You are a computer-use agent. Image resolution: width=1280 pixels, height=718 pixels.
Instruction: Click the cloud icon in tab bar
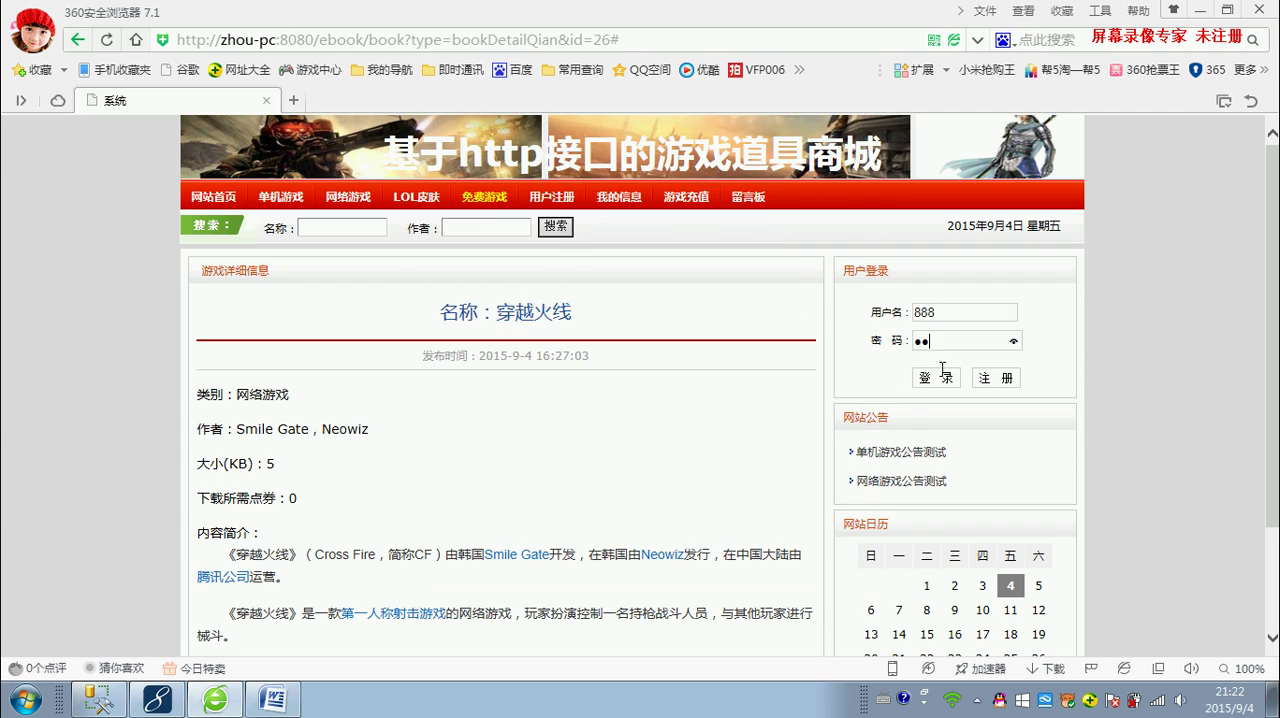coord(58,100)
